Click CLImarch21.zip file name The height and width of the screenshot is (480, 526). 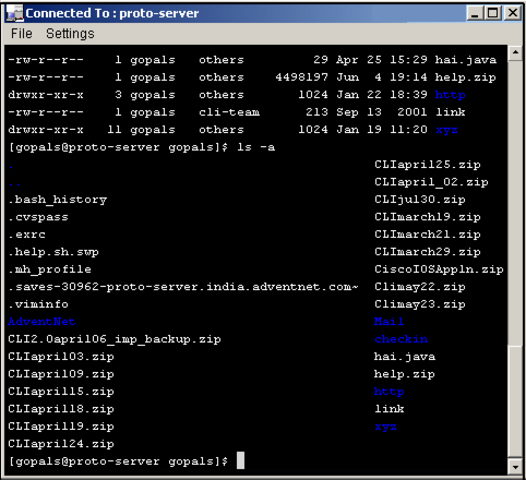point(427,235)
